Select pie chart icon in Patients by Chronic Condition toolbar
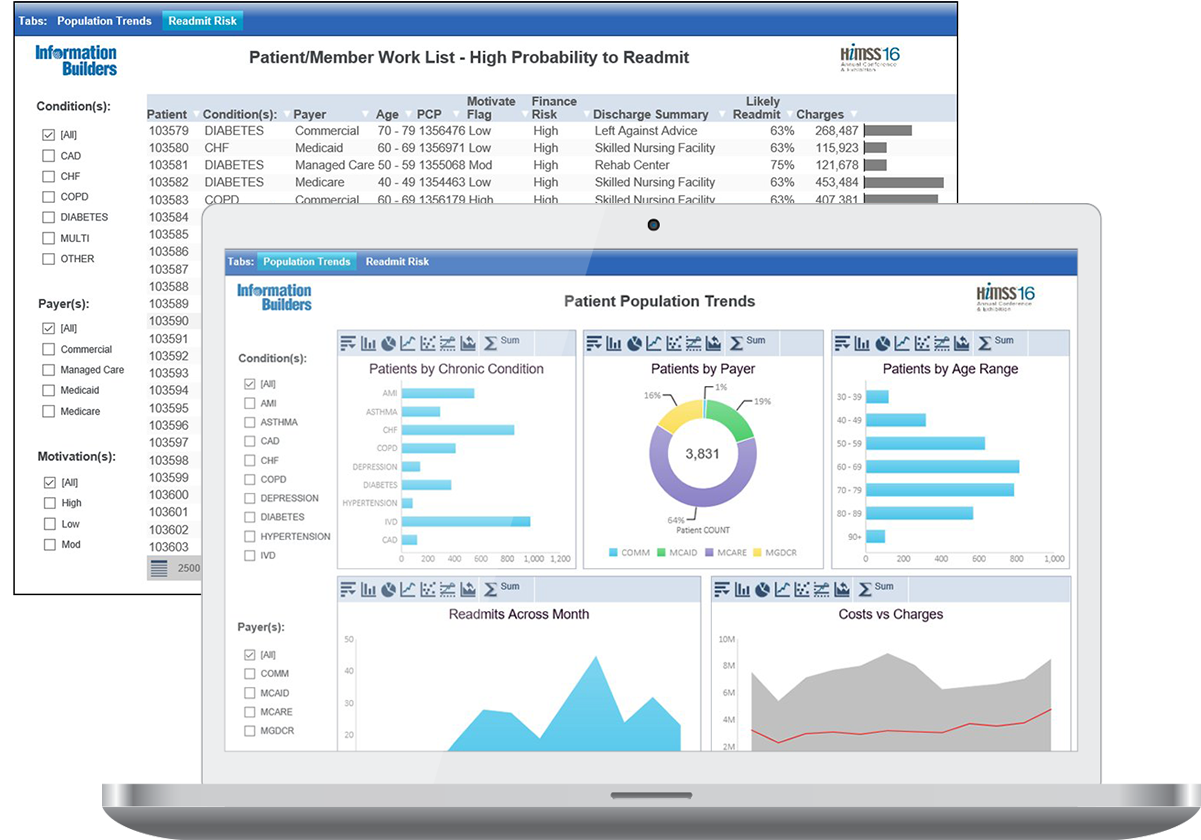 [x=389, y=343]
